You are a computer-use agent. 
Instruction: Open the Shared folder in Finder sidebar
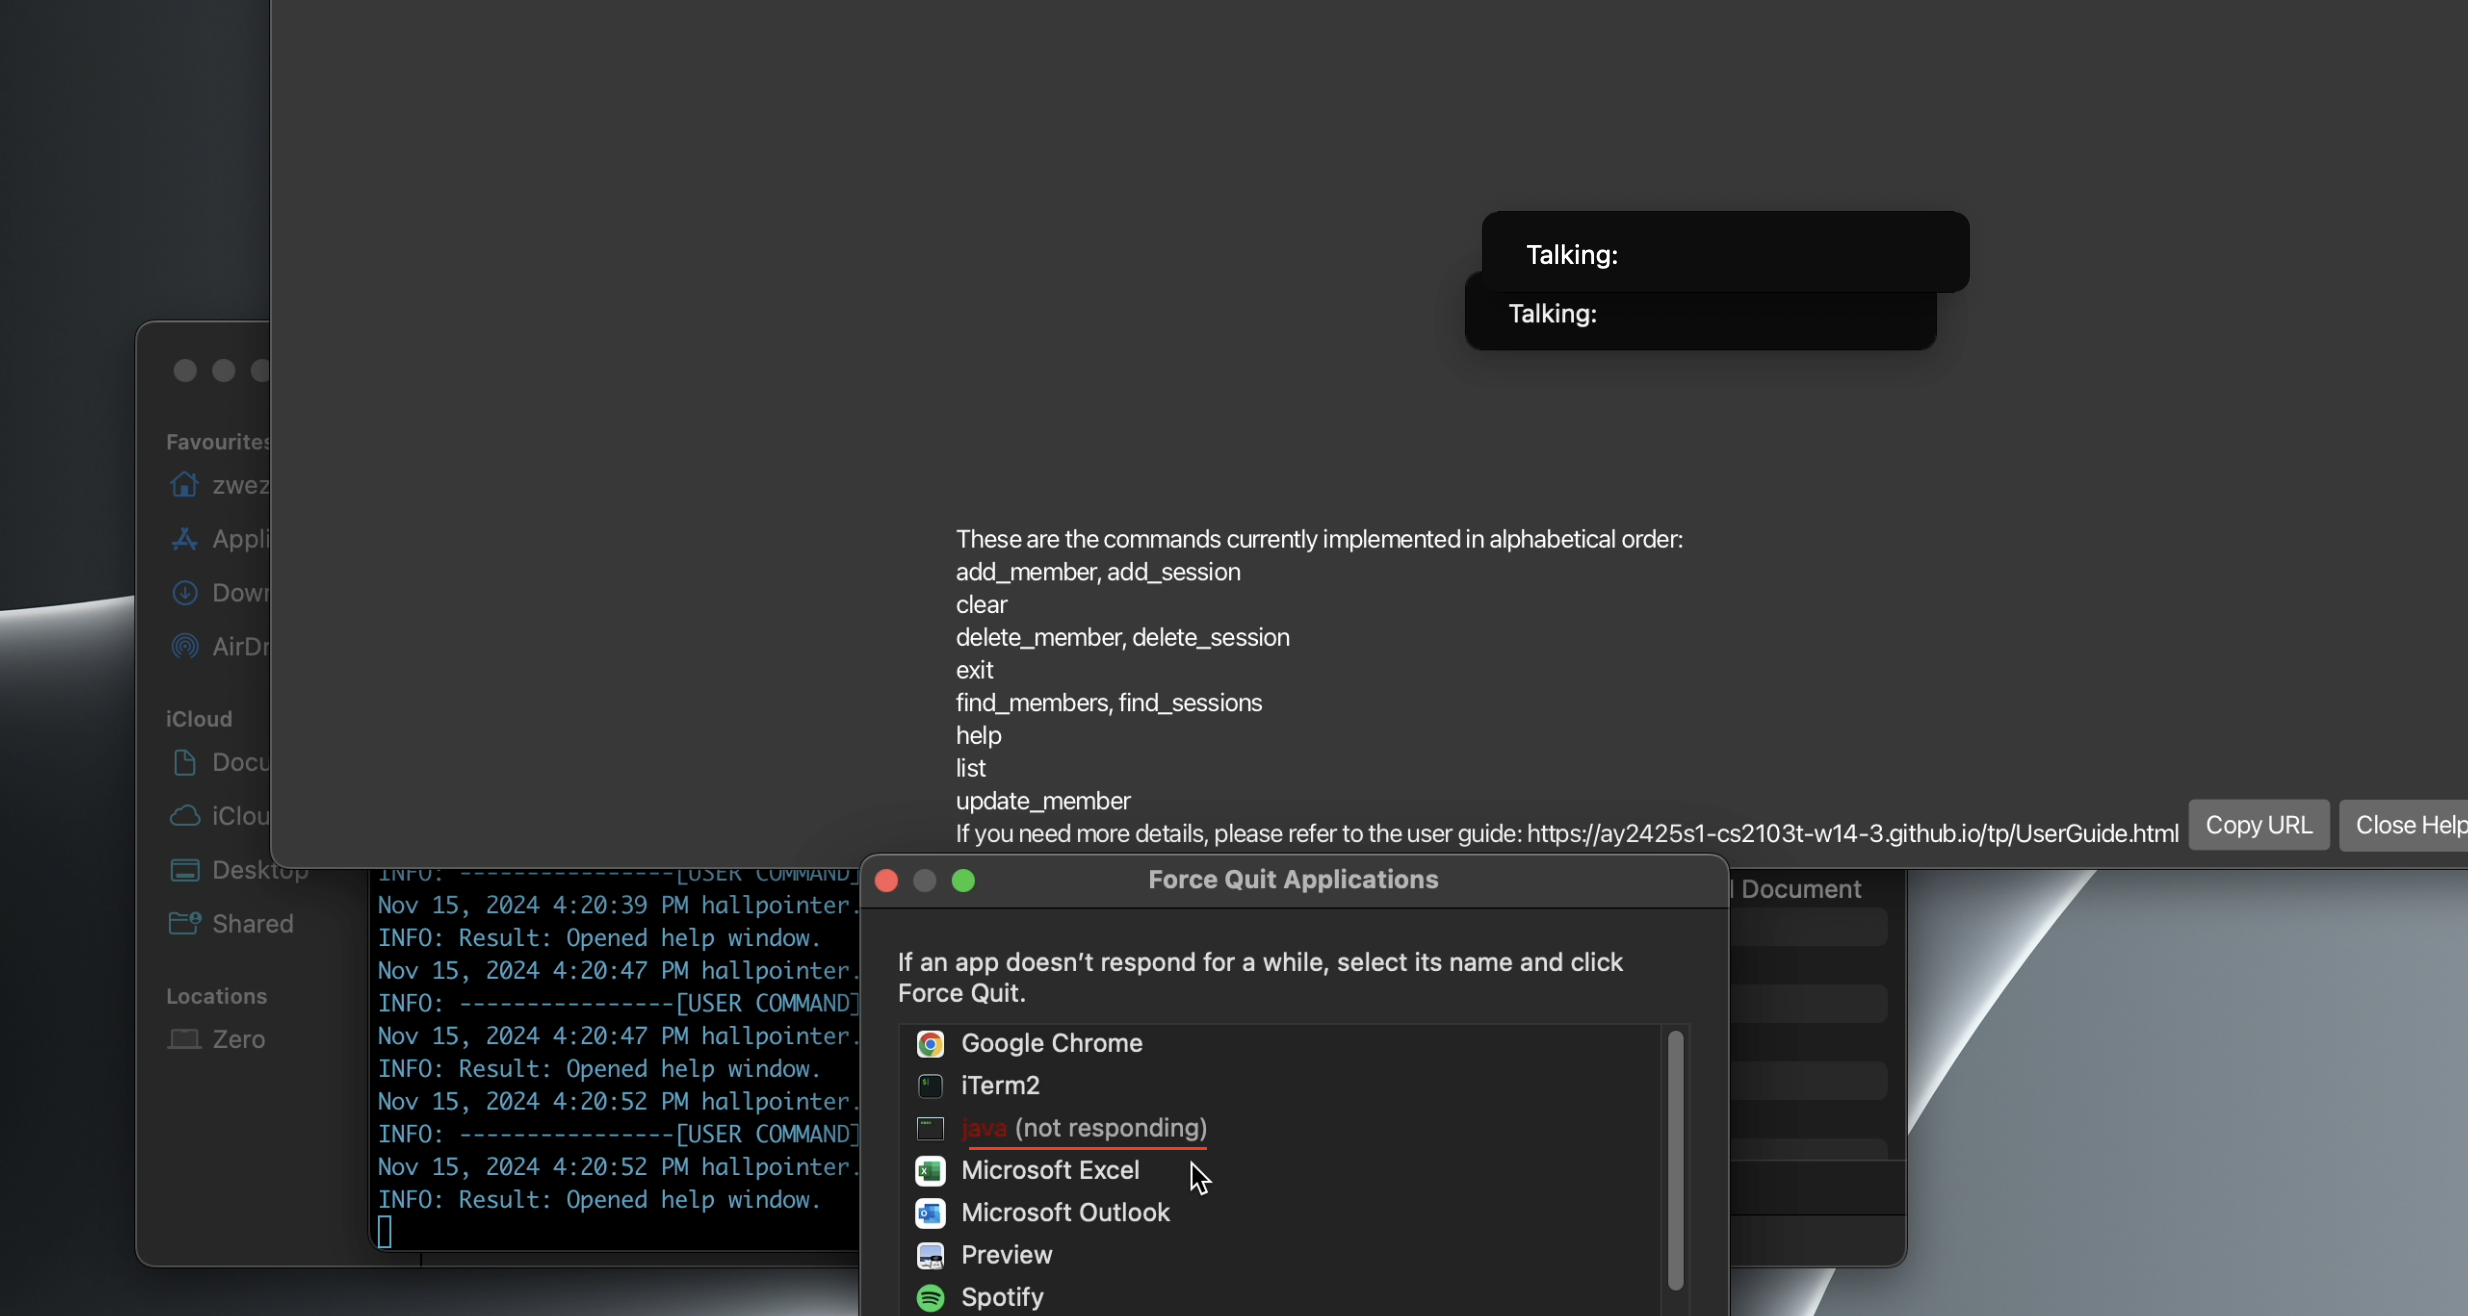click(251, 923)
